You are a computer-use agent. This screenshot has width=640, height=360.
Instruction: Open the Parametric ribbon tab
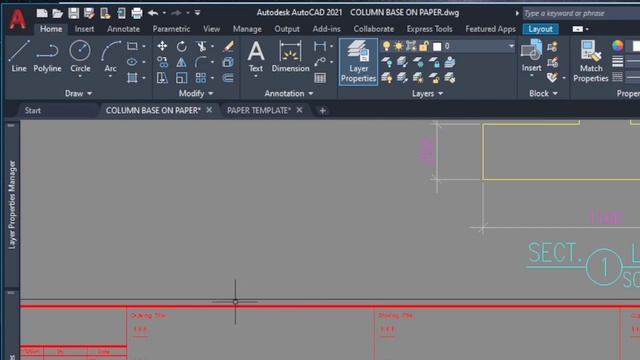point(171,29)
